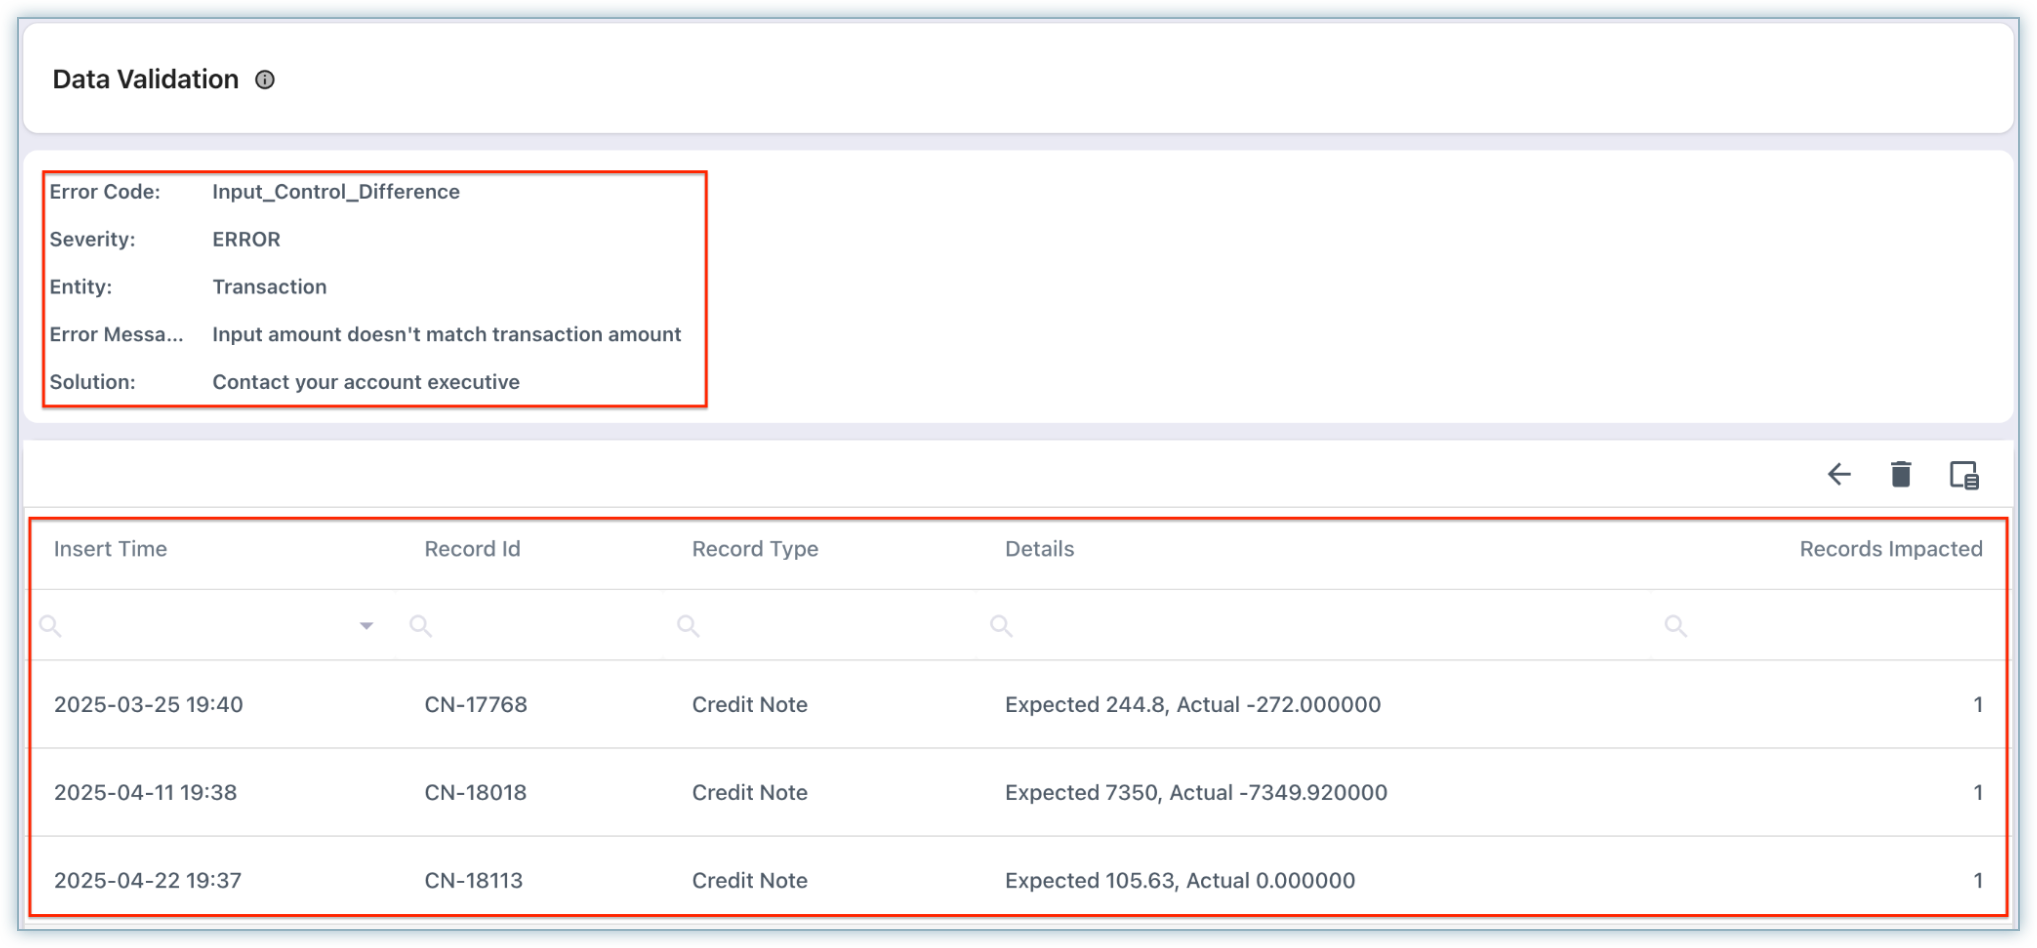Open the column chooser icon
The image size is (2037, 948).
[1964, 475]
